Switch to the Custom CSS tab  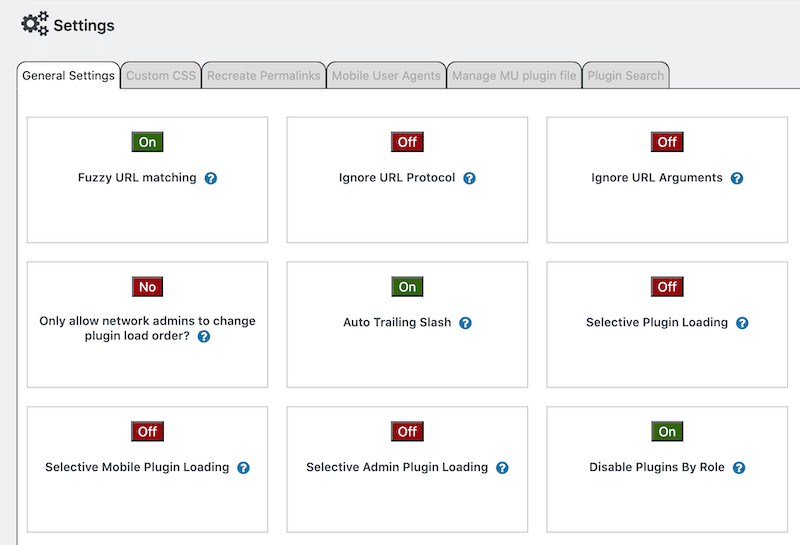(161, 76)
